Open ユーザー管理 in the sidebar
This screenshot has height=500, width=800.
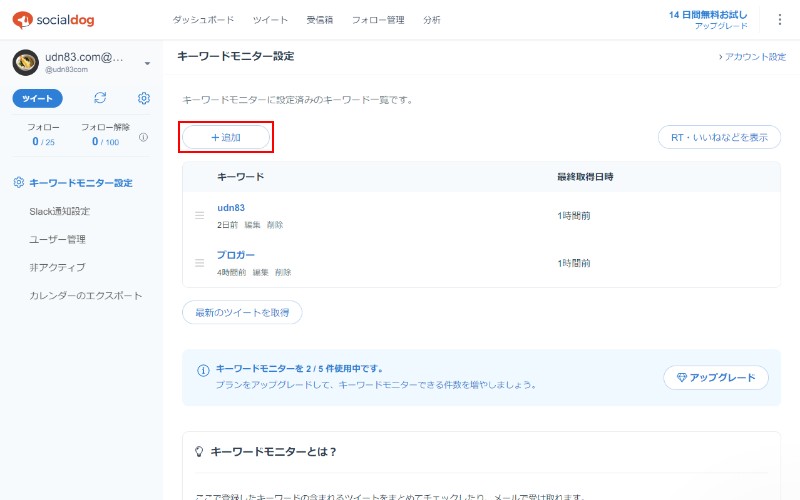pyautogui.click(x=57, y=239)
